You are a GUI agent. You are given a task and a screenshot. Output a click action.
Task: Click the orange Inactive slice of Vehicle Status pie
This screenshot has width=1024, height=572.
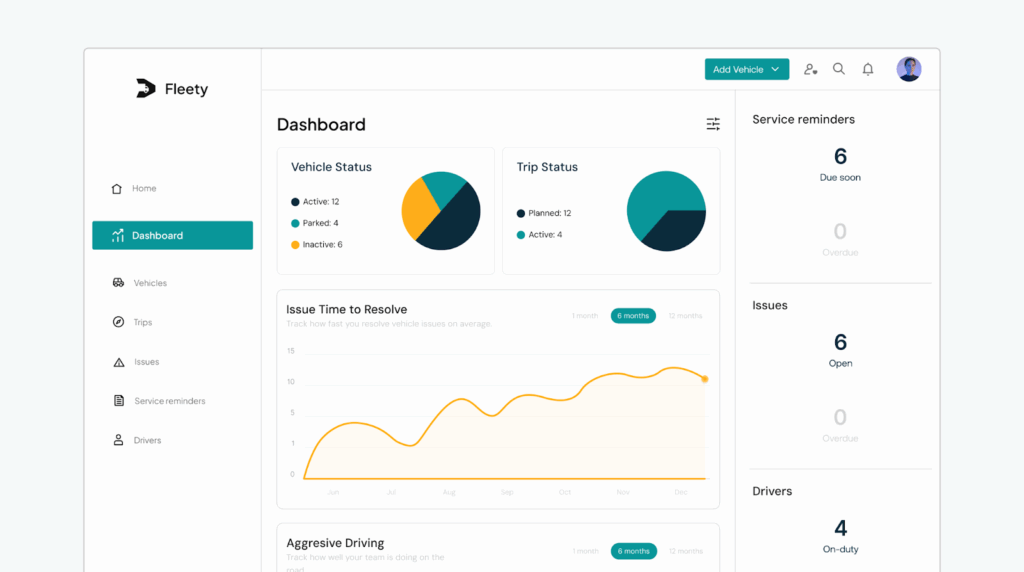click(417, 209)
